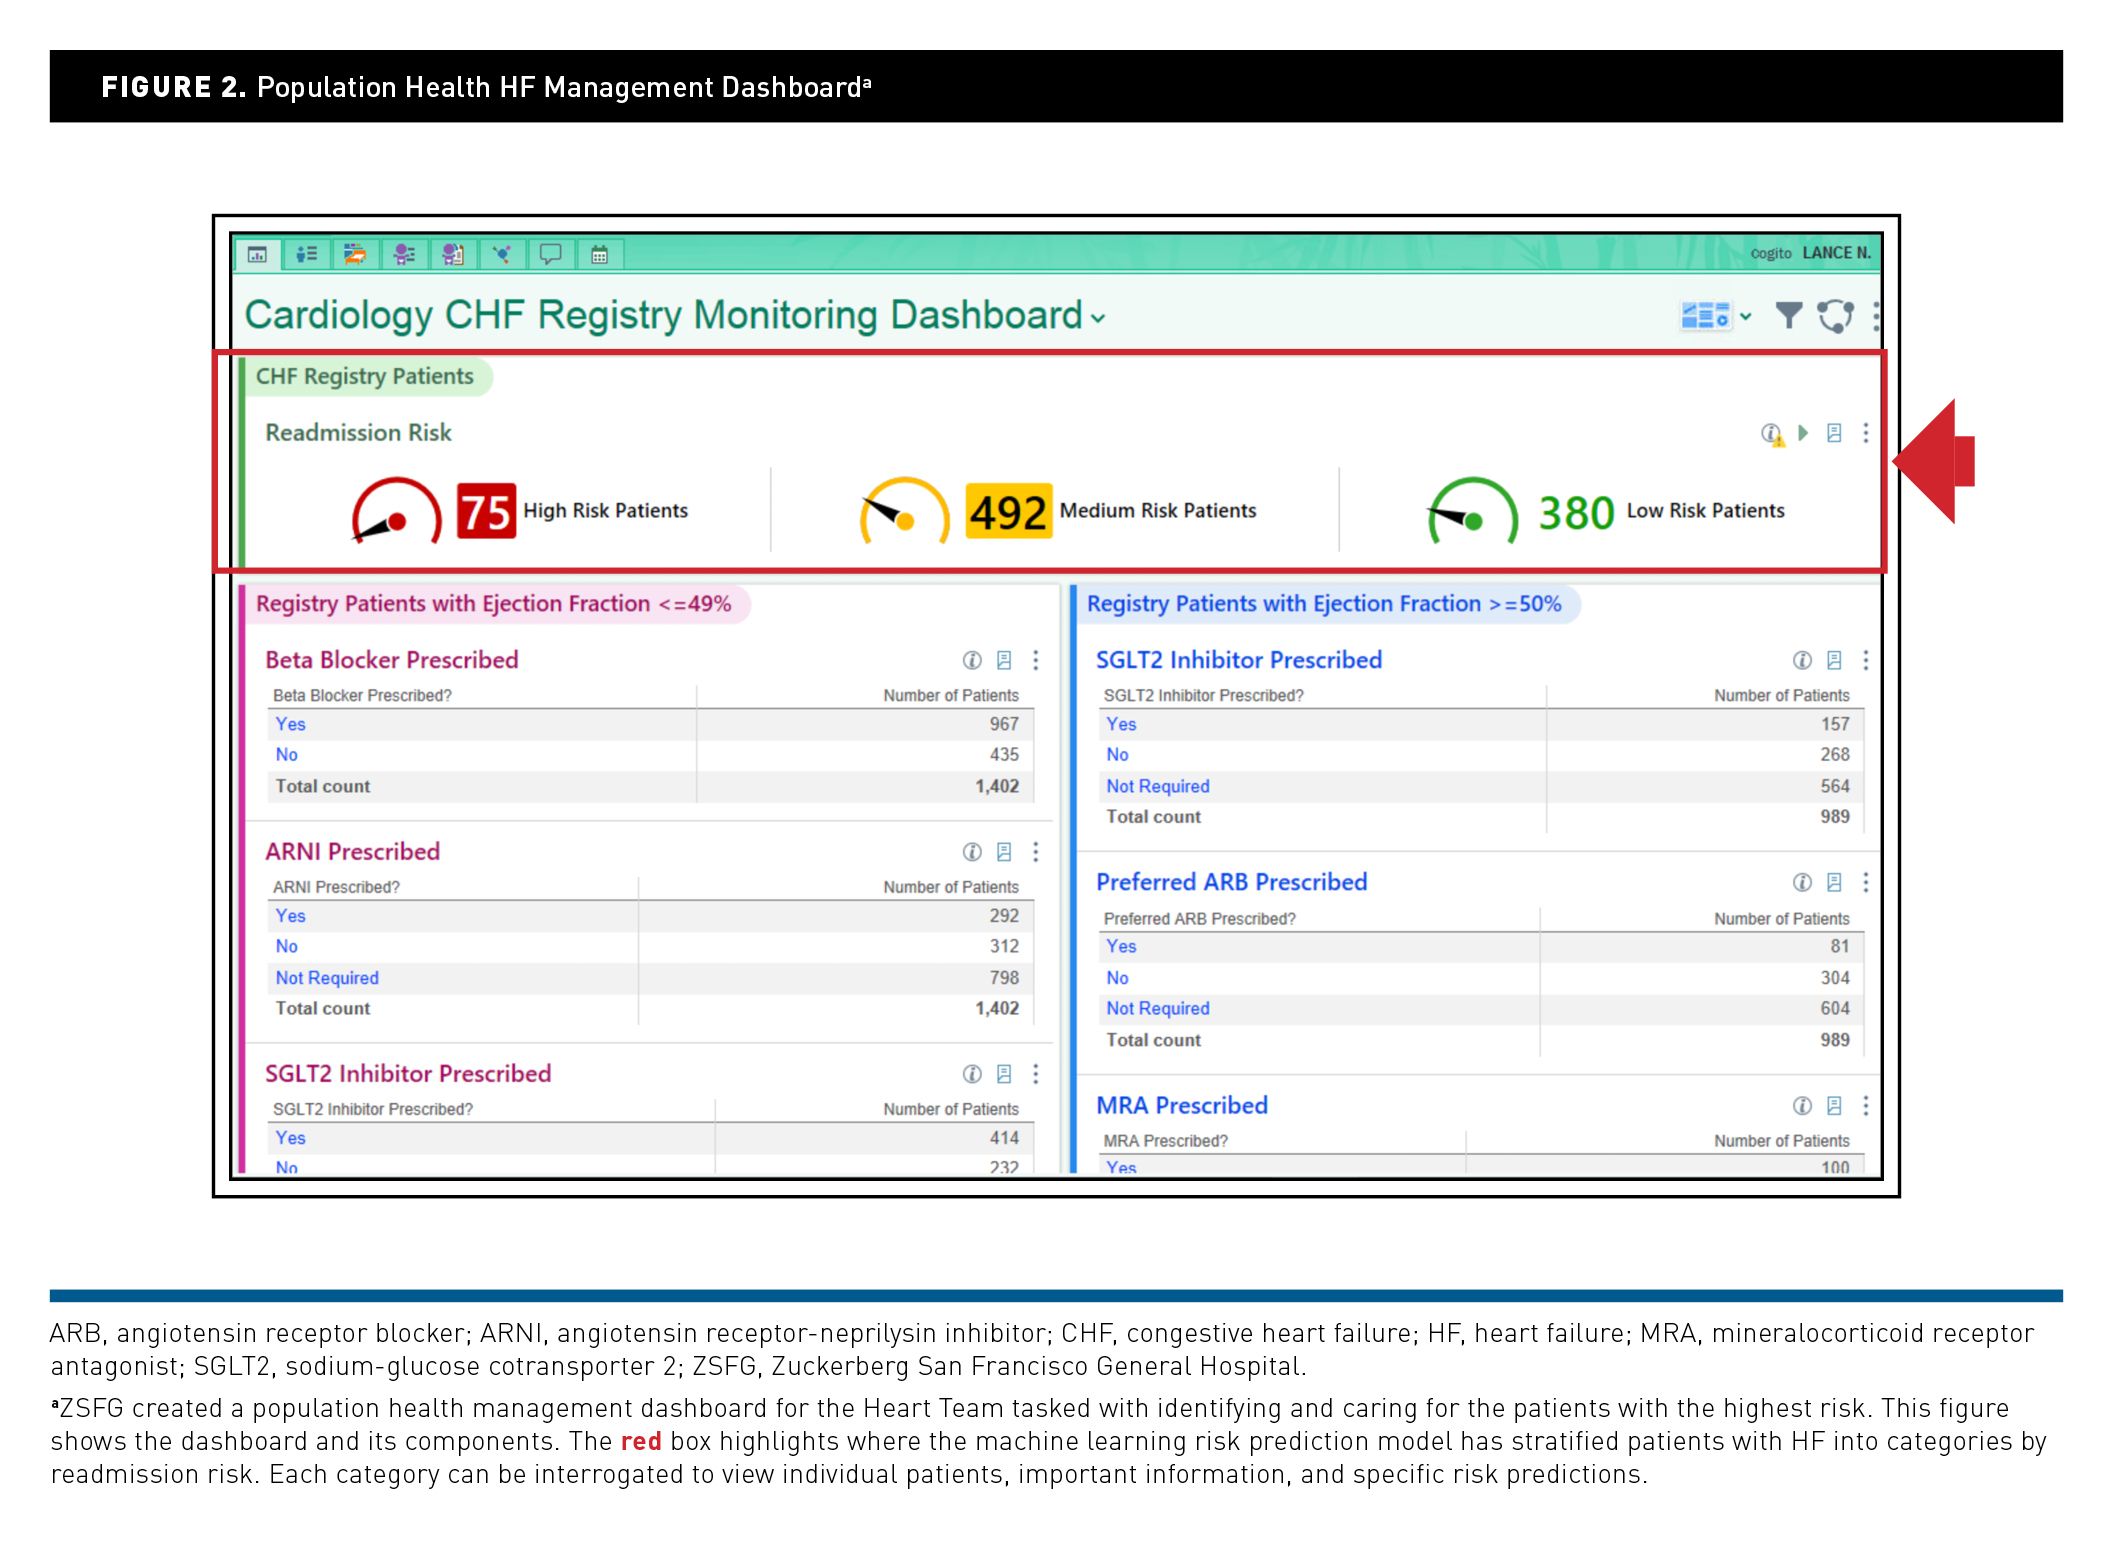2113x1550 pixels.
Task: Click the Readmission Risk info warning icon
Action: (x=1772, y=434)
